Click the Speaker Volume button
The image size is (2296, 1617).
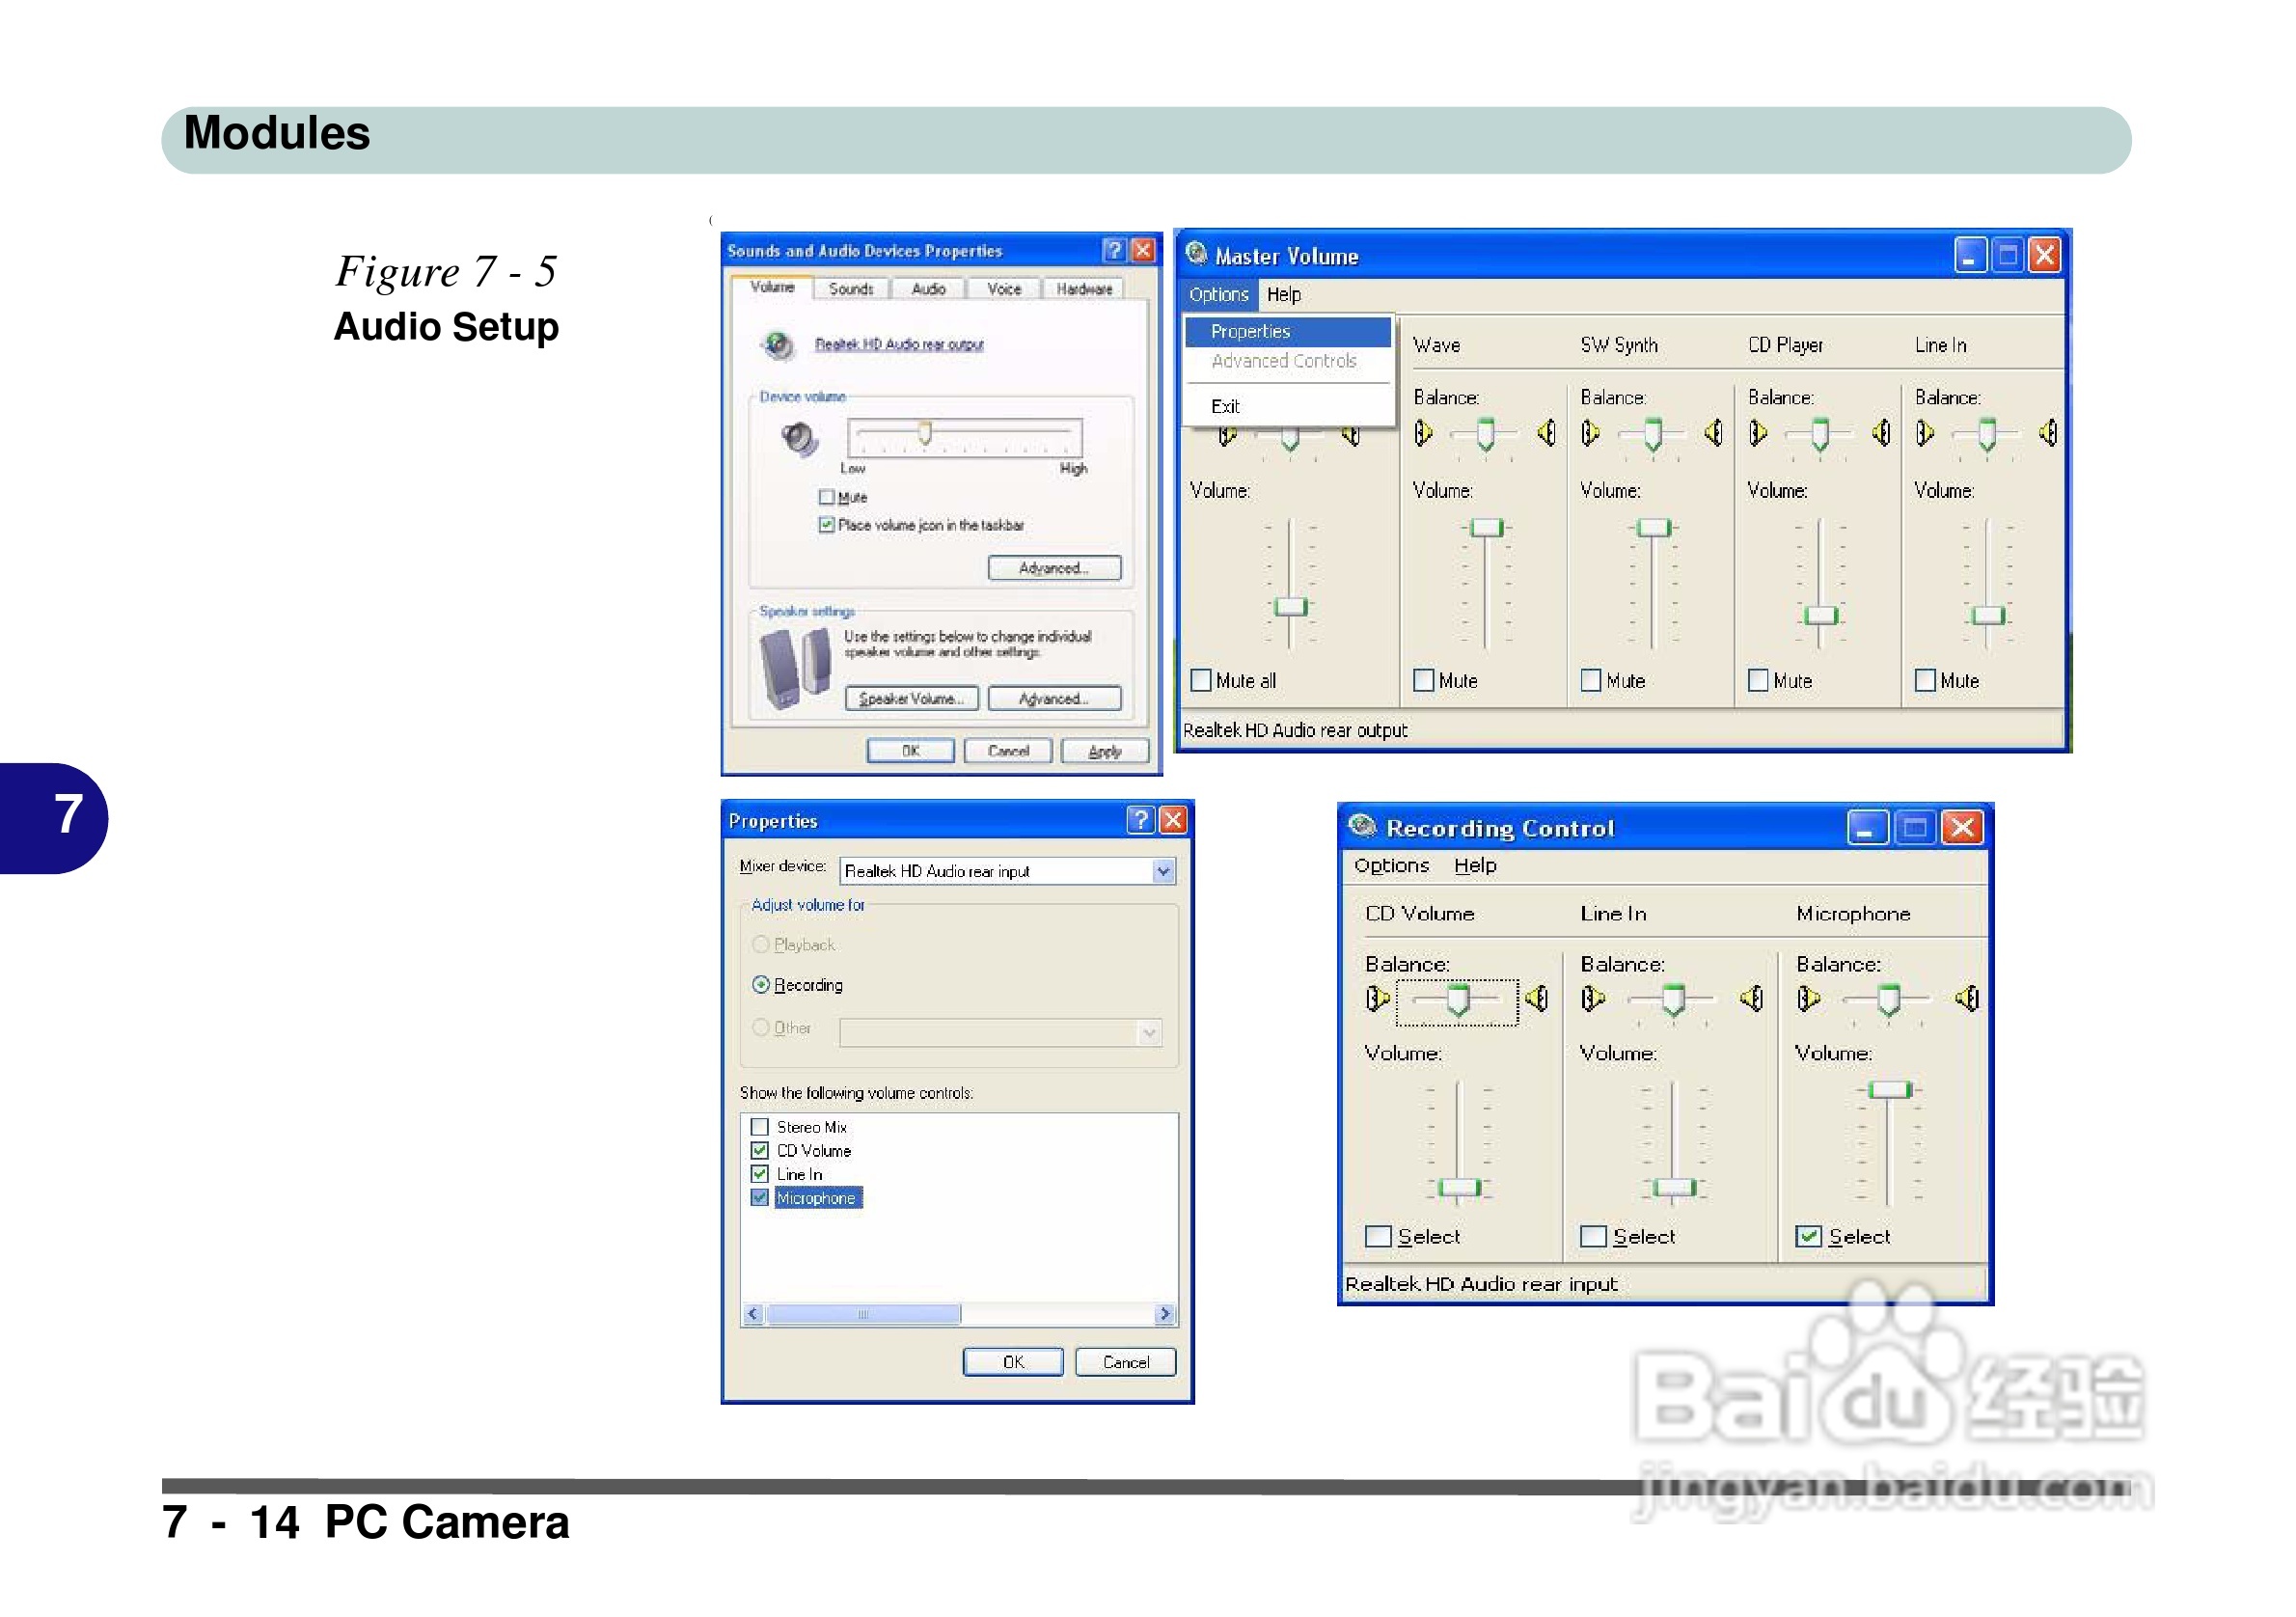911,698
